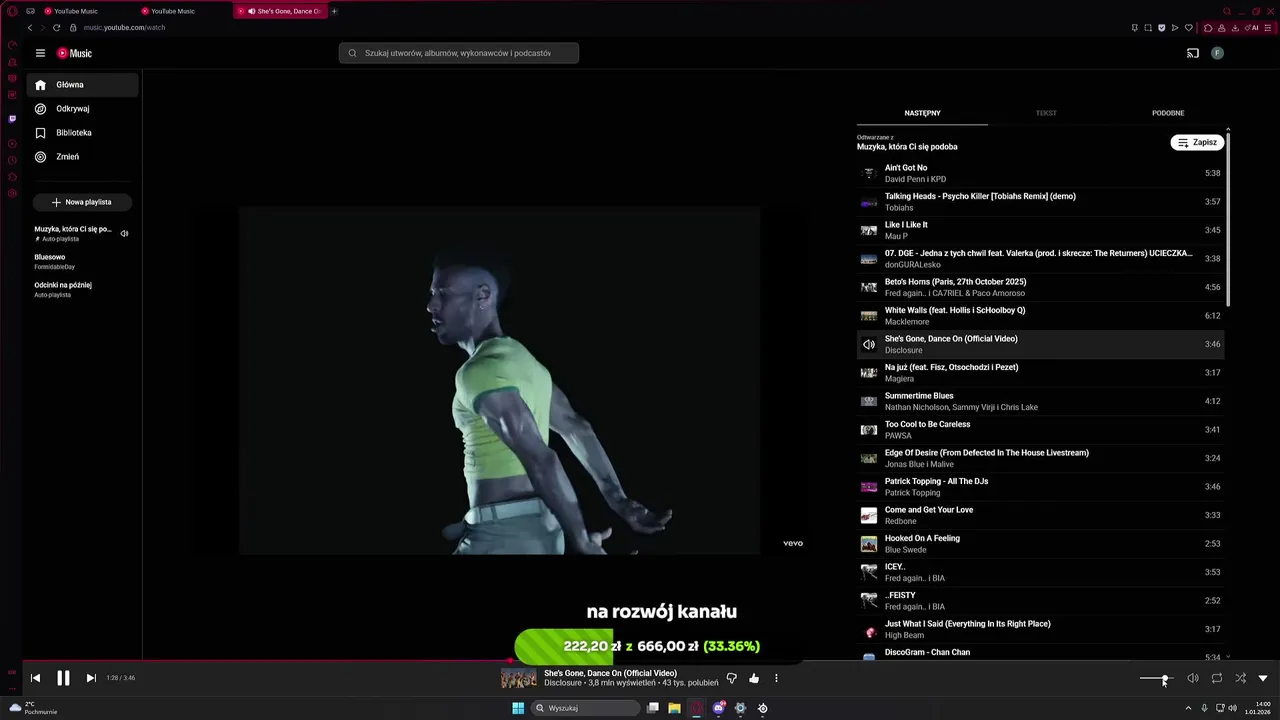Image resolution: width=1280 pixels, height=720 pixels.
Task: Play Patrick Topping - All The DJs
Action: coord(1040,487)
